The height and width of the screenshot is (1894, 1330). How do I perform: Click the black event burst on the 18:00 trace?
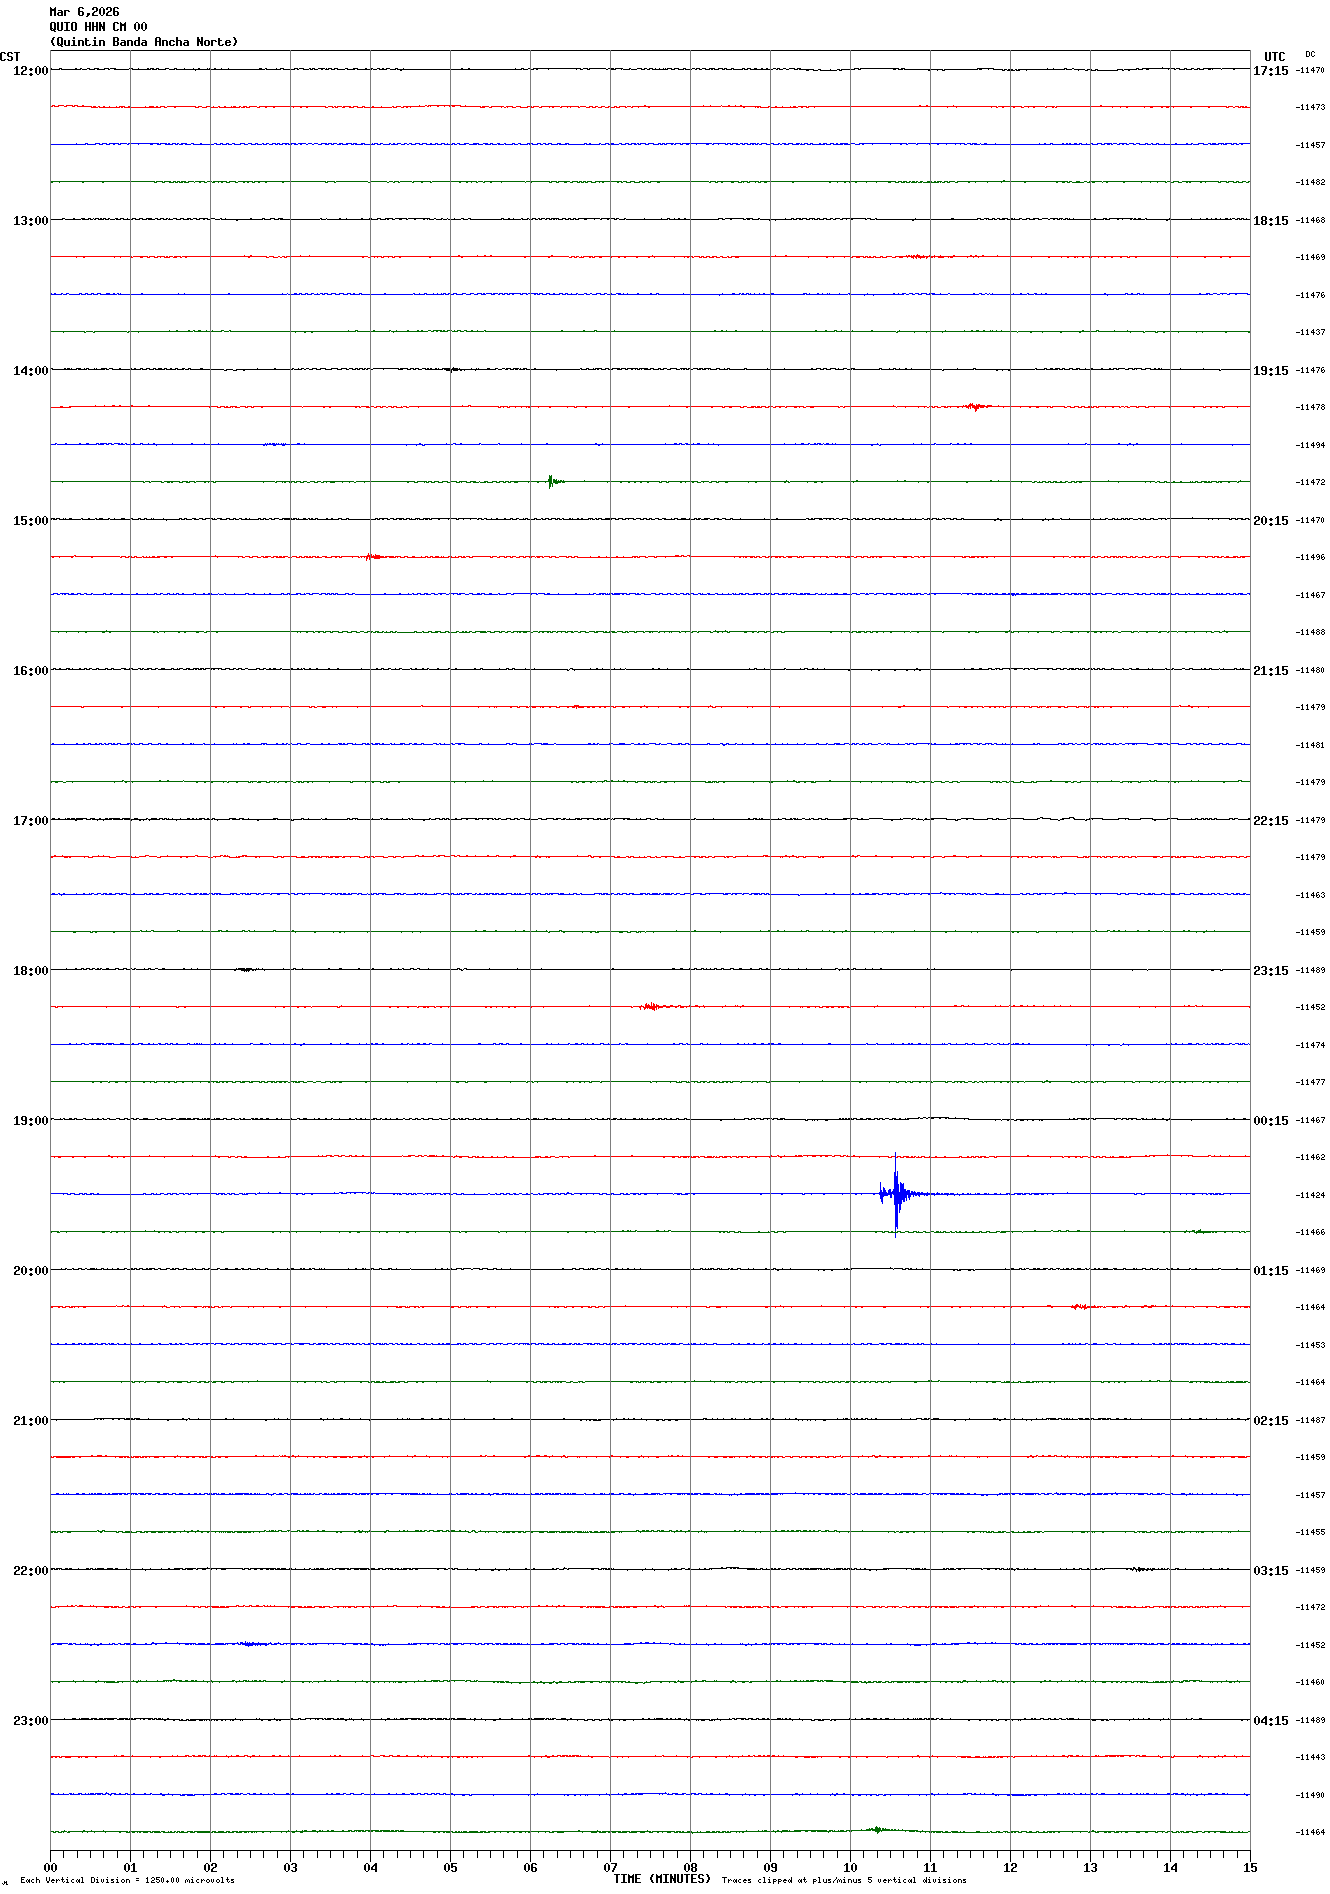coord(246,969)
